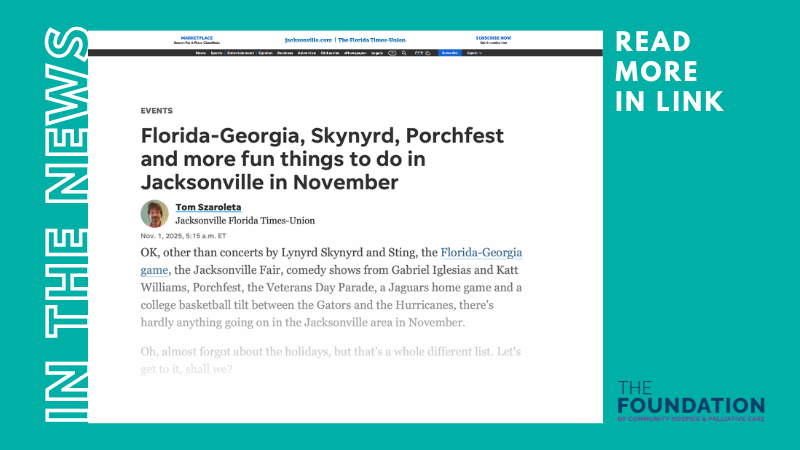Viewport: 800px width, 450px height.
Task: Open the Marketplace classifieds link
Action: pyautogui.click(x=197, y=40)
